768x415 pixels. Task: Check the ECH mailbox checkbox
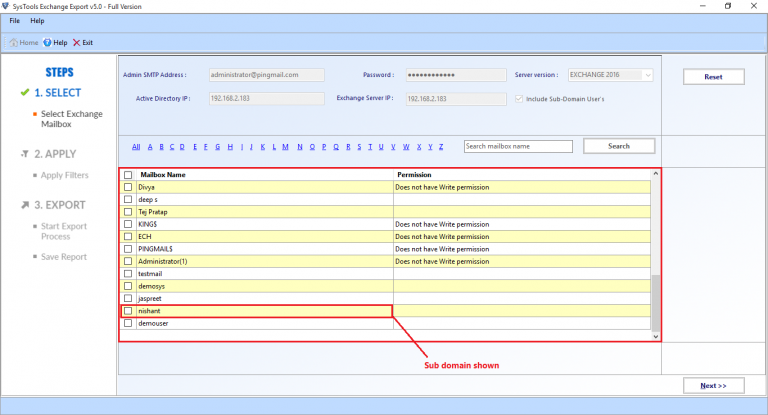tap(128, 237)
